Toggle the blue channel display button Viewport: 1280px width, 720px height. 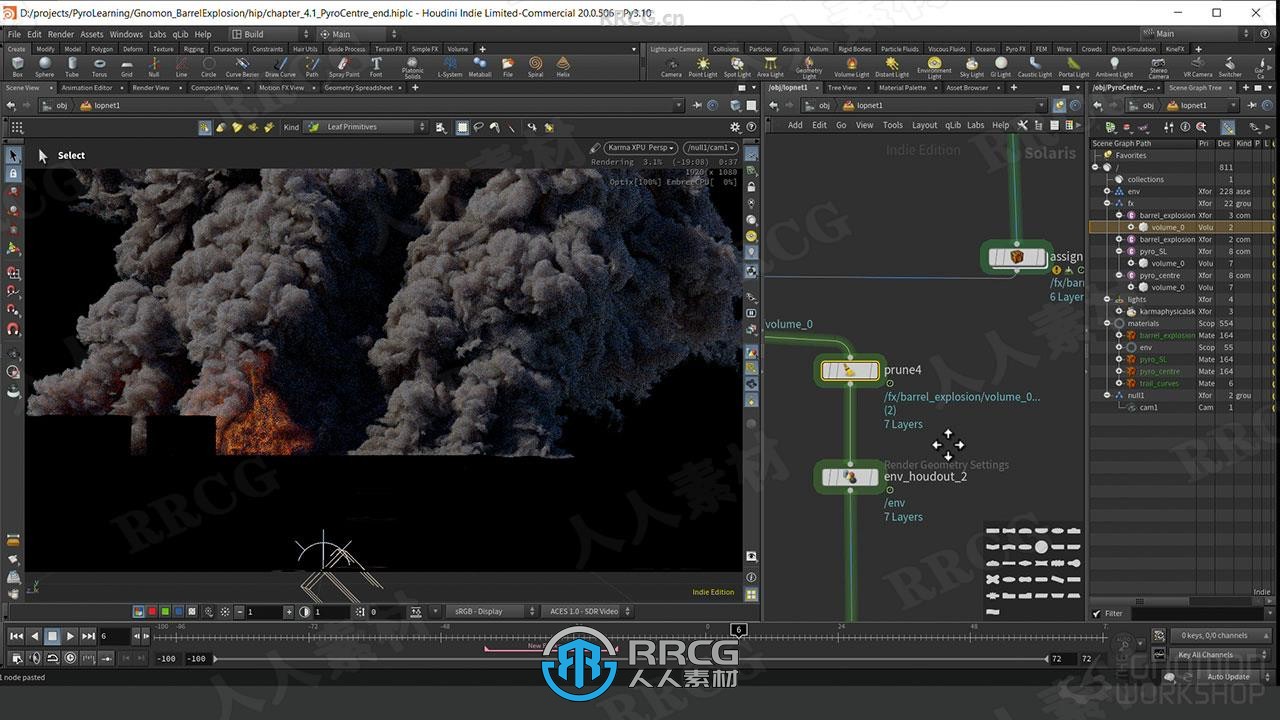(178, 611)
